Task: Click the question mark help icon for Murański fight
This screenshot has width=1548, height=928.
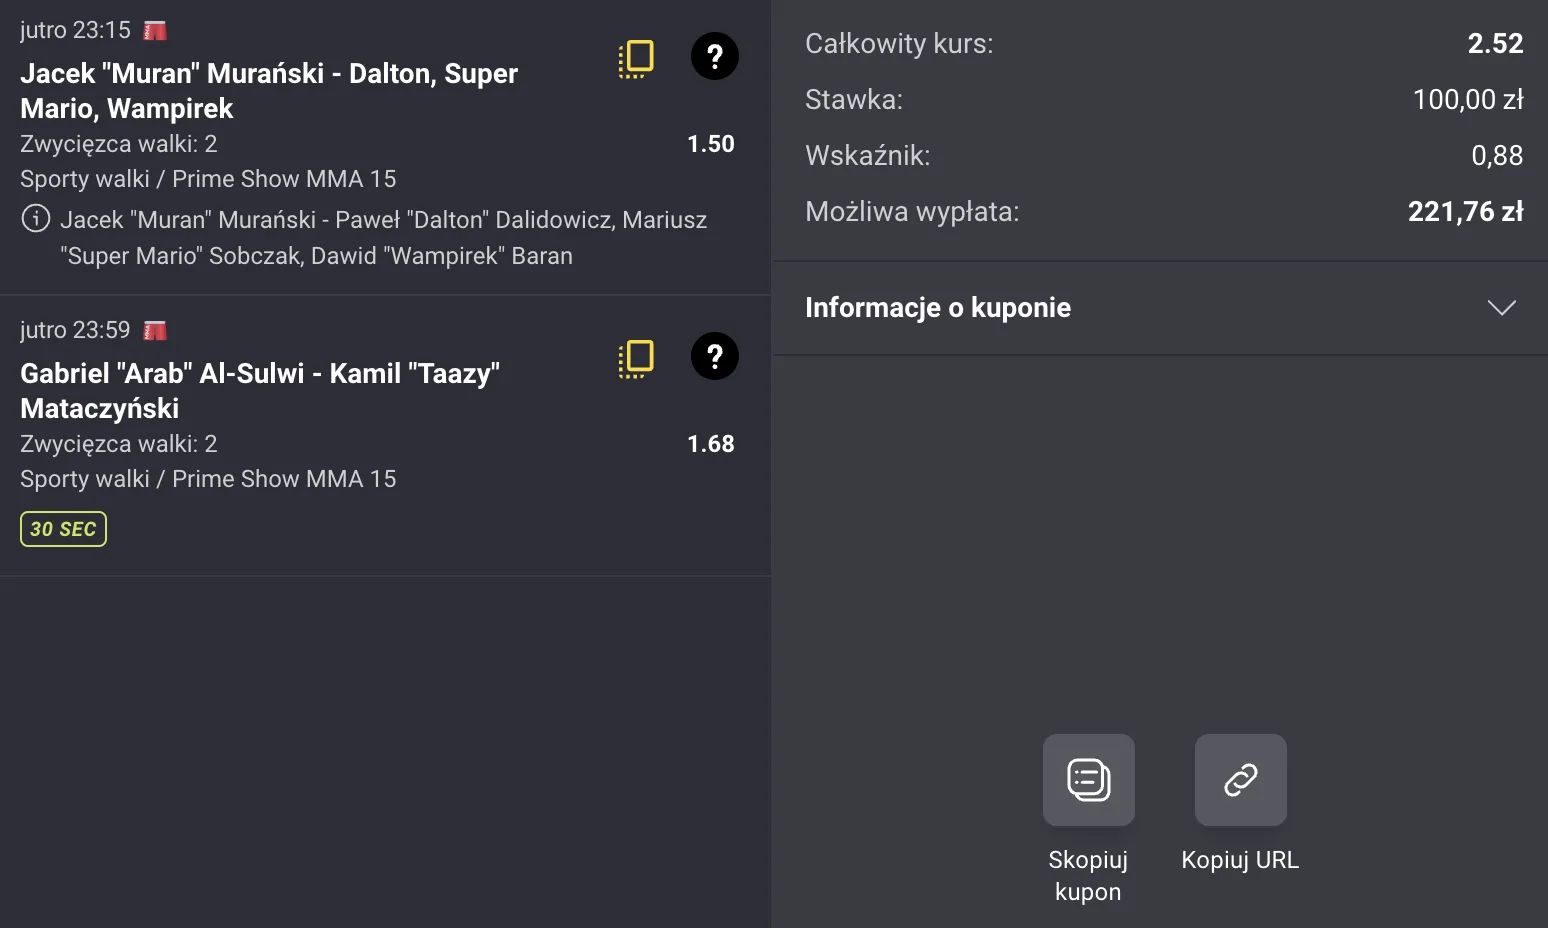Action: pos(714,57)
